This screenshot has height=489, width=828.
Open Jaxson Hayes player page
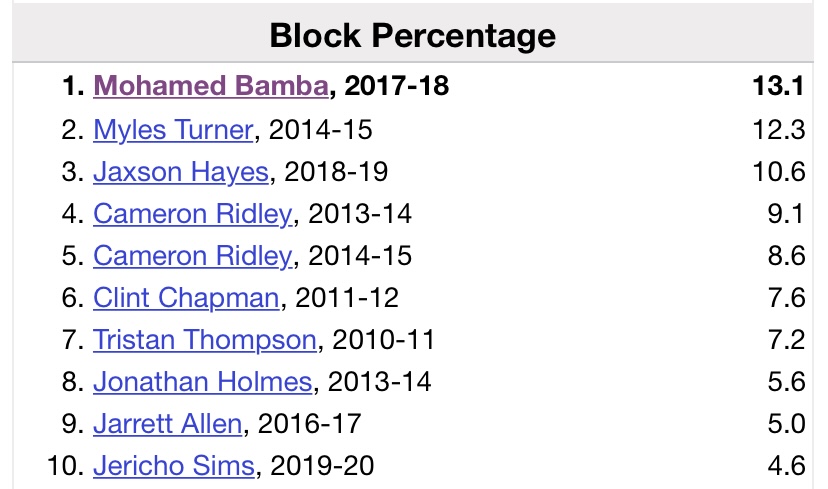click(180, 171)
